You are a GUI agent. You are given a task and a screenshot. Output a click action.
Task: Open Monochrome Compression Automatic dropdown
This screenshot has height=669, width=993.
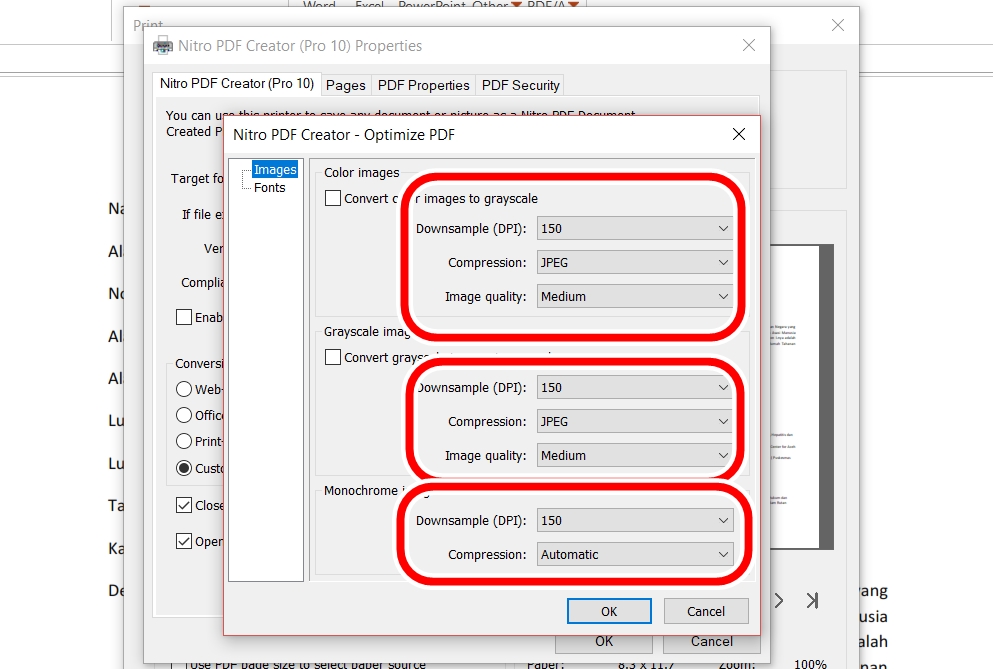(x=635, y=554)
